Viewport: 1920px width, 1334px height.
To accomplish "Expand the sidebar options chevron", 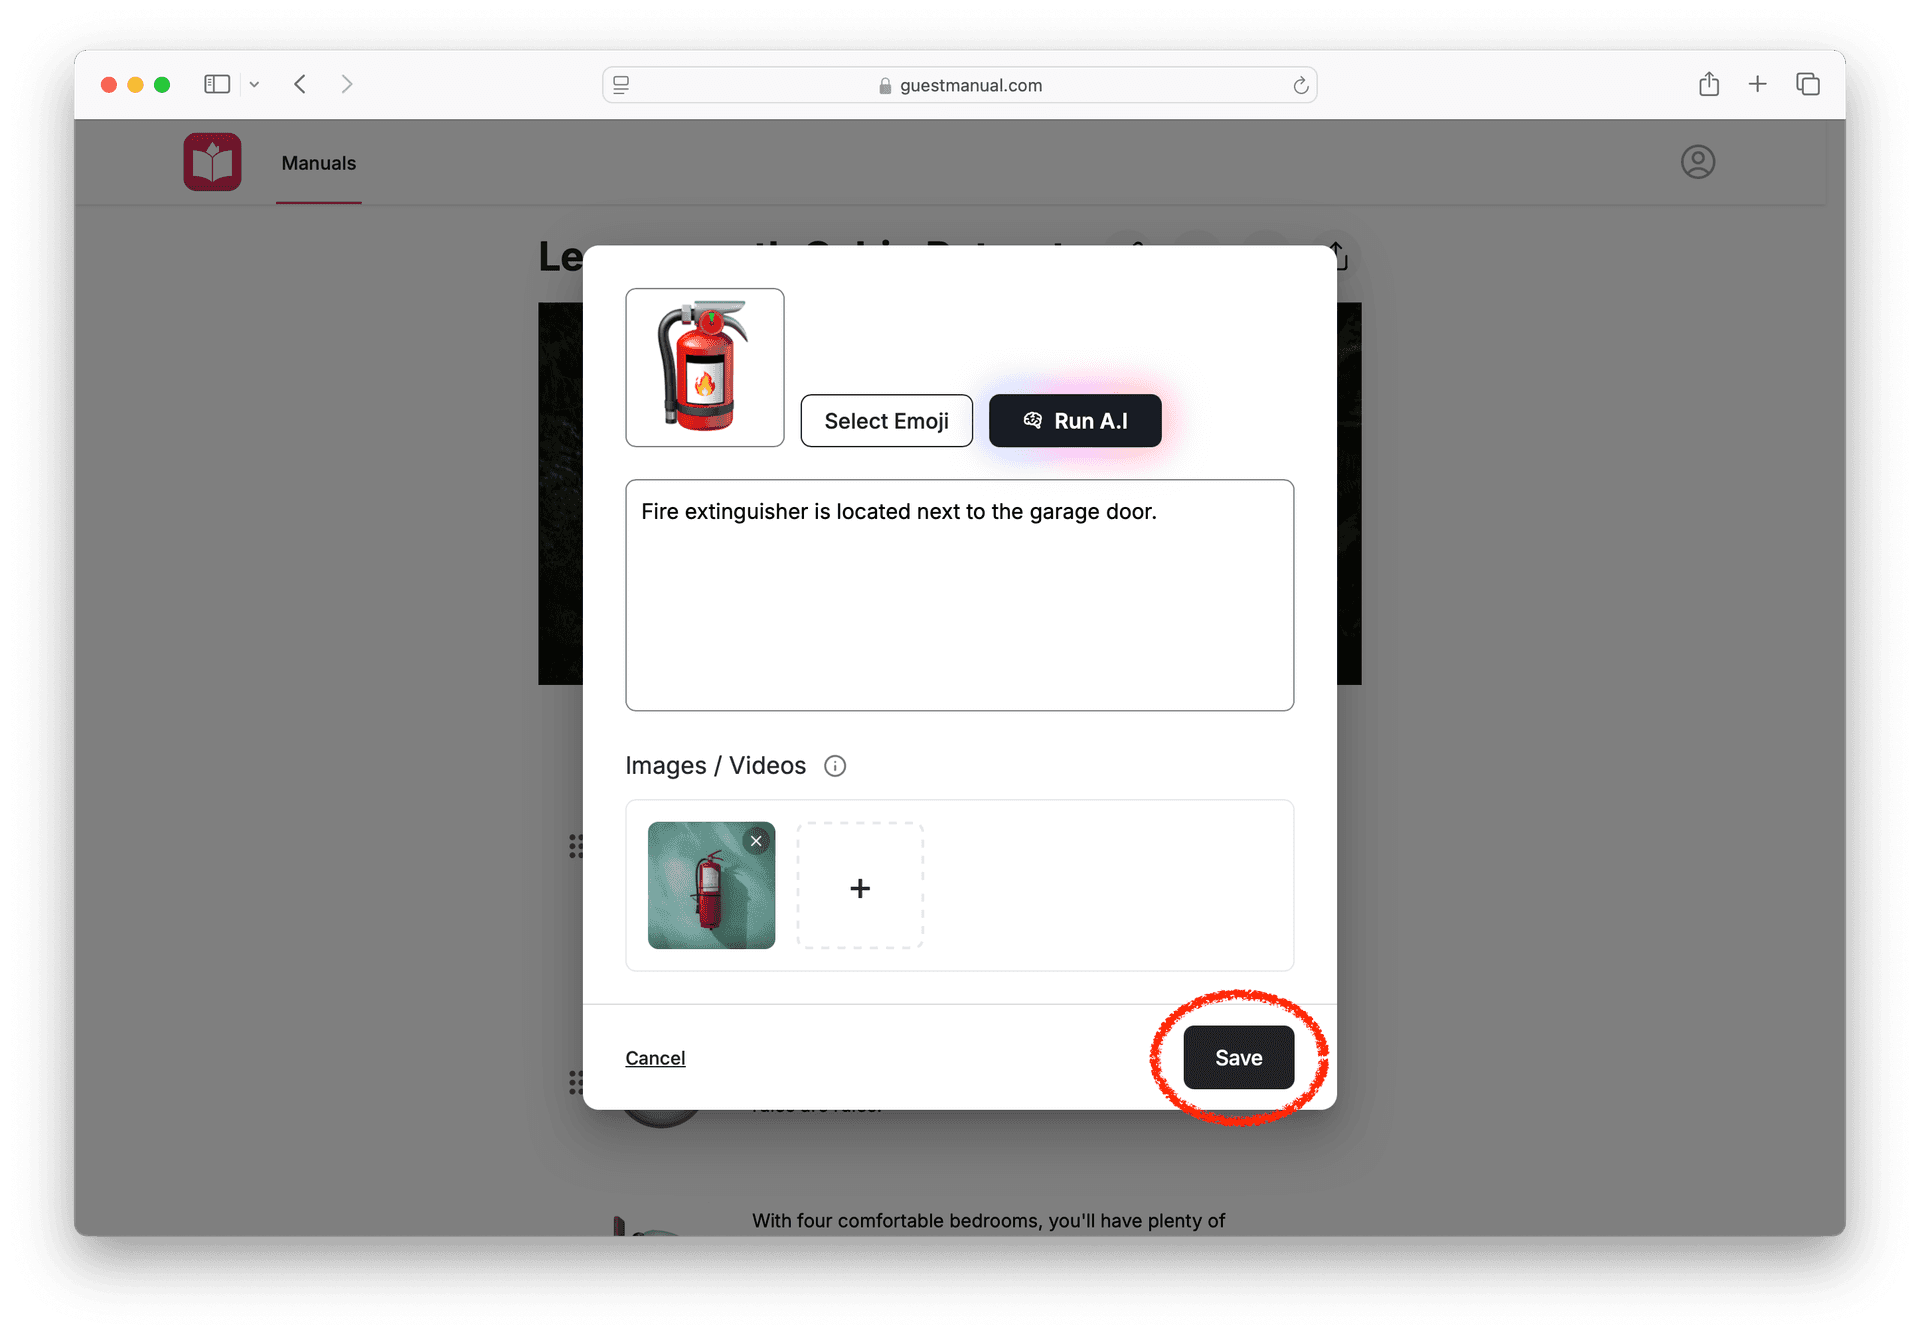I will click(254, 85).
